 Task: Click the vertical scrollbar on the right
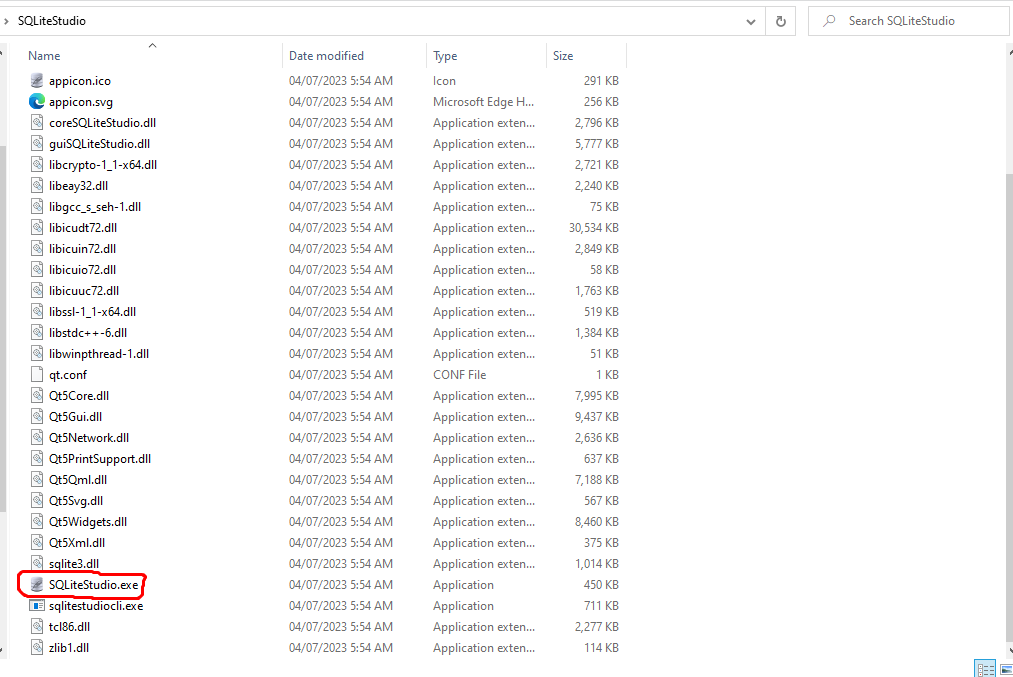point(1008,400)
